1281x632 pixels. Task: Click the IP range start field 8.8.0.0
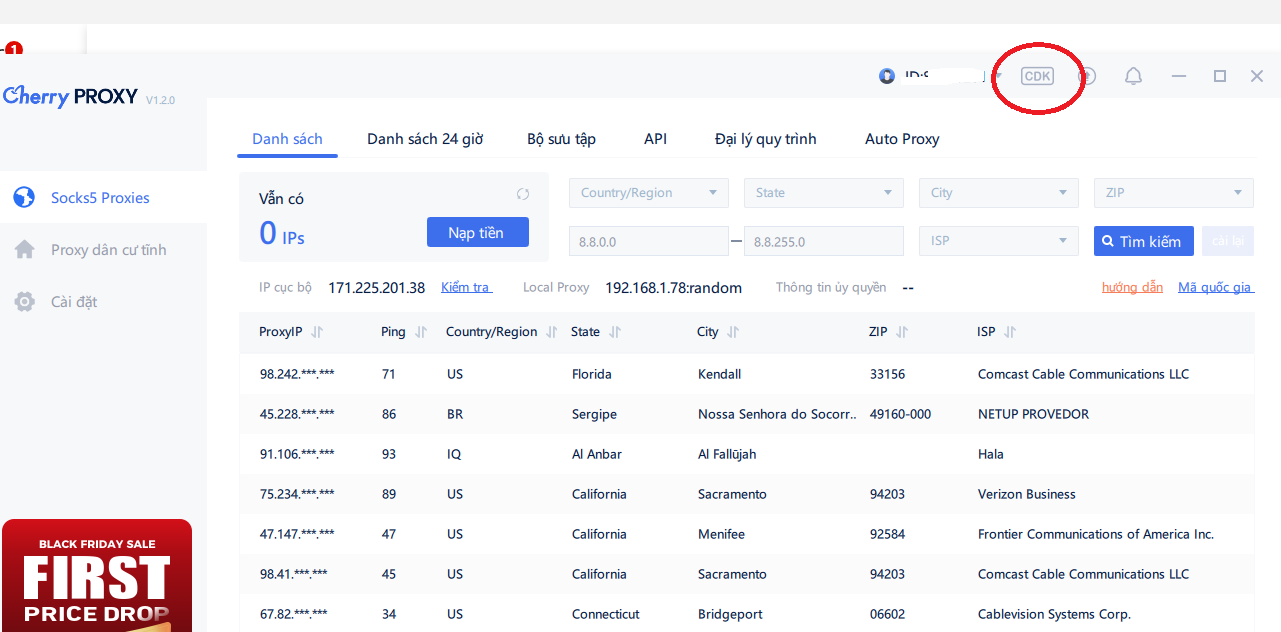coord(648,241)
